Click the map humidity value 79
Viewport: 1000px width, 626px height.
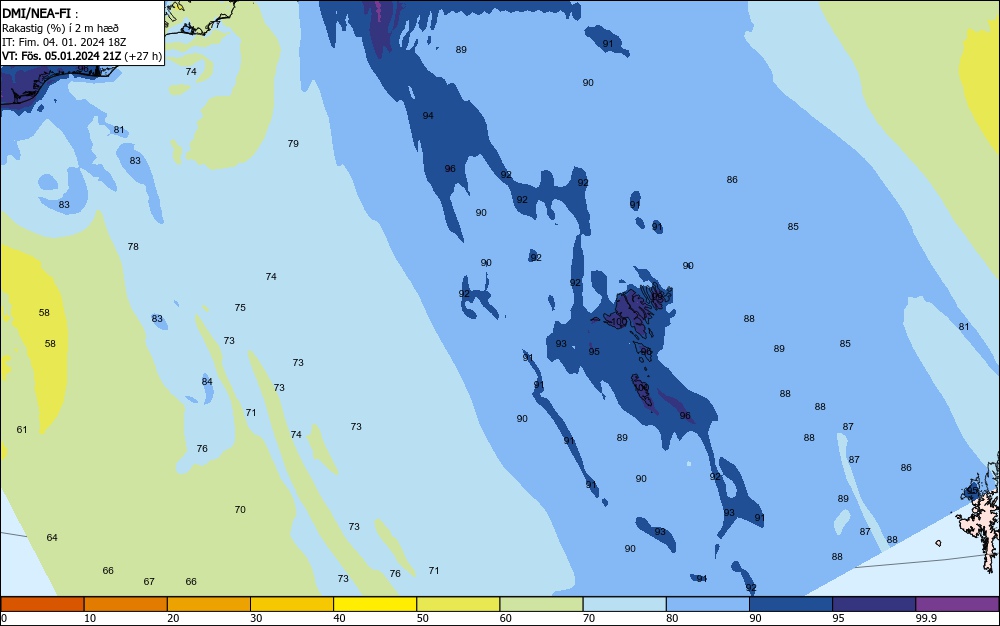coord(293,143)
